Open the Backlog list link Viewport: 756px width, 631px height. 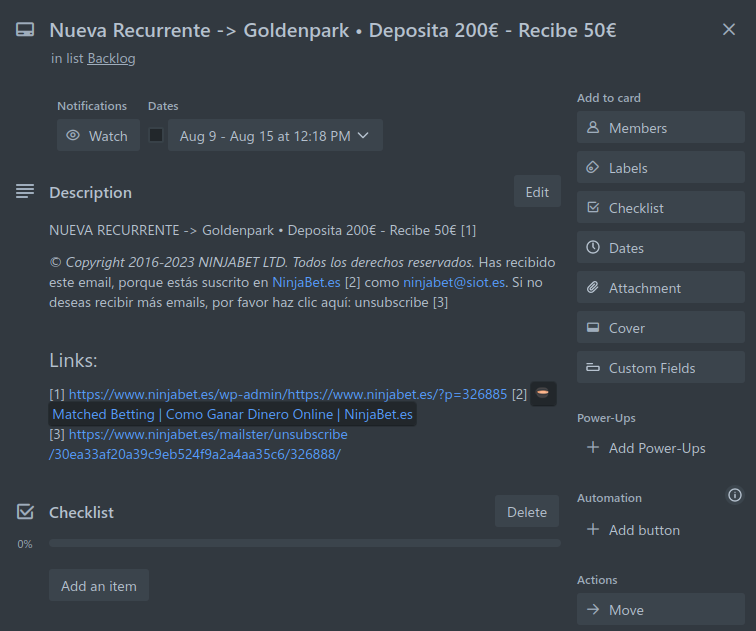tap(111, 58)
